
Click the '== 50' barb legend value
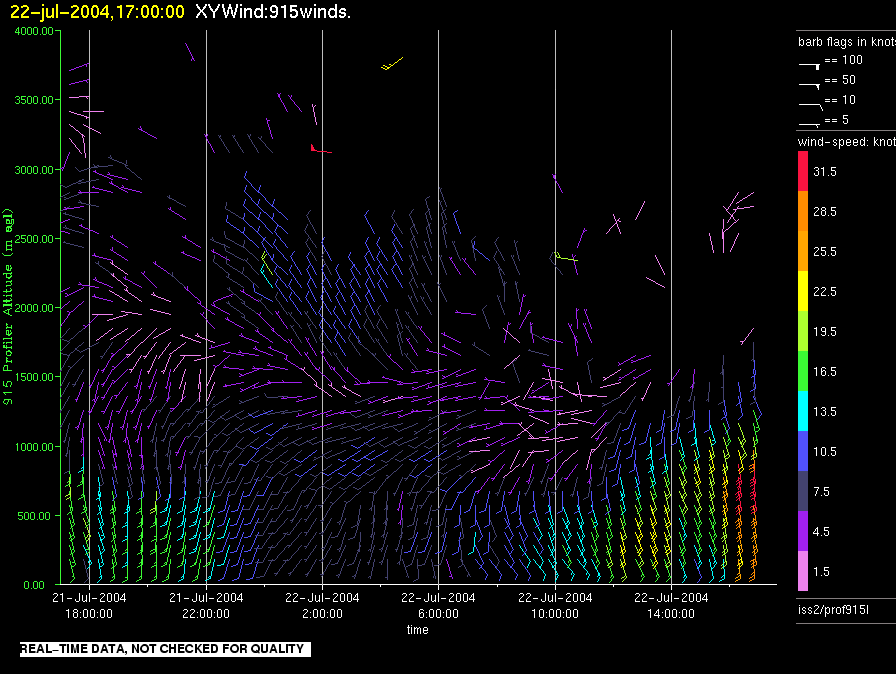pyautogui.click(x=840, y=79)
